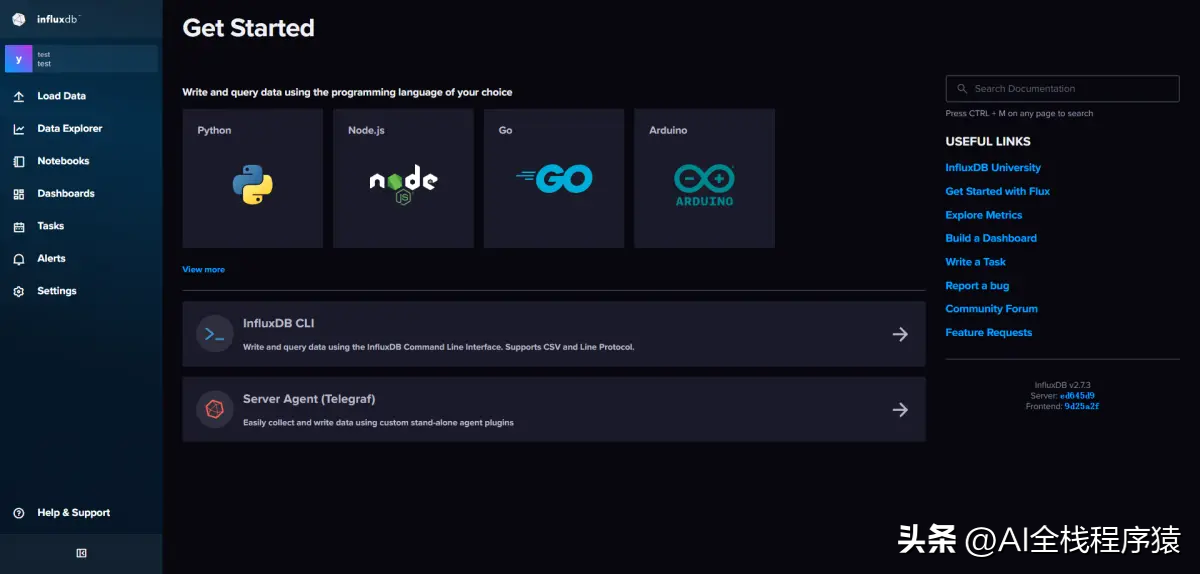Choose the Node.js language tile
This screenshot has width=1200, height=574.
(403, 179)
